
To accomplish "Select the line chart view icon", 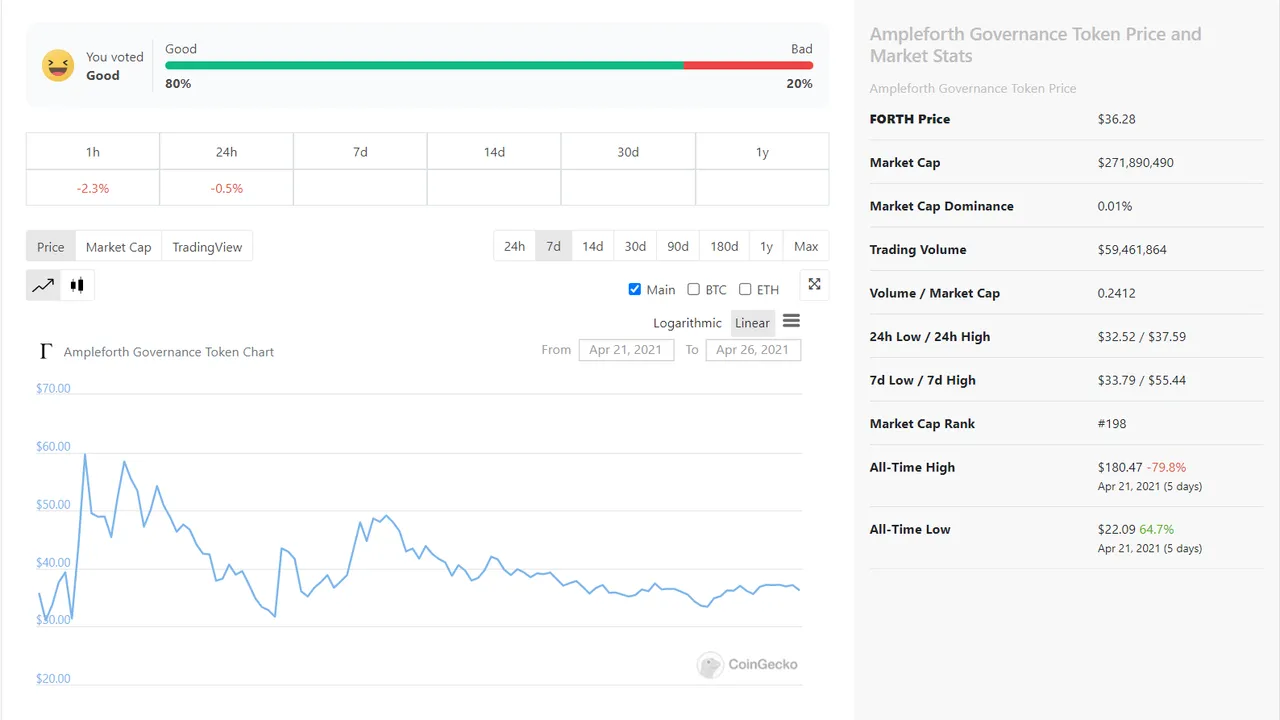I will [x=43, y=285].
